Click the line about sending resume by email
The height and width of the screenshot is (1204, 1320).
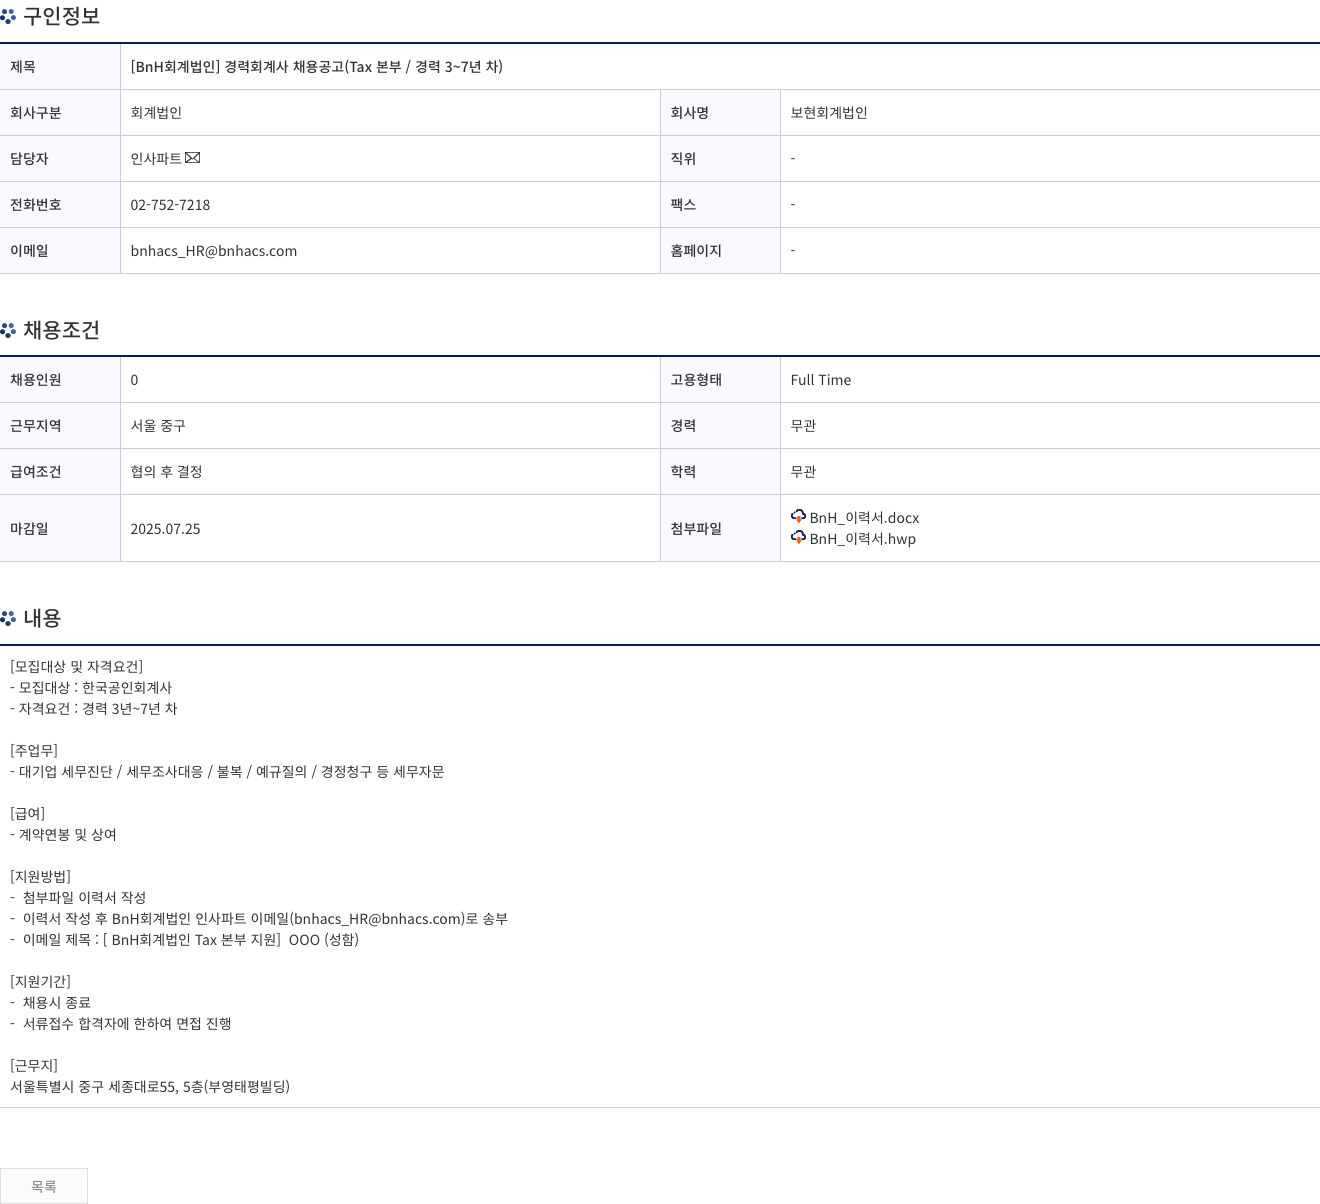pyautogui.click(x=259, y=919)
